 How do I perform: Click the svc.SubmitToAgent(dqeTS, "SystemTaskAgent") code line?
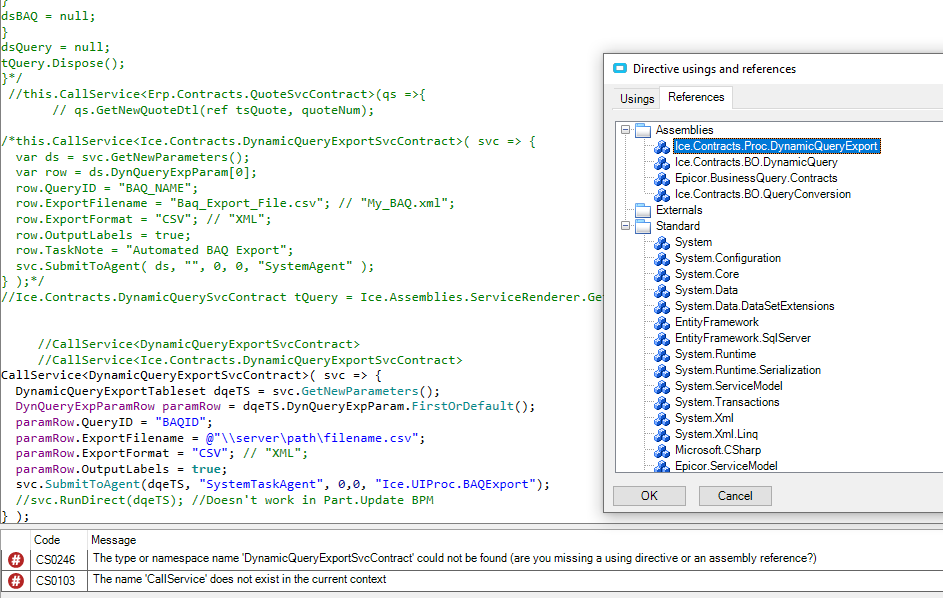[283, 484]
